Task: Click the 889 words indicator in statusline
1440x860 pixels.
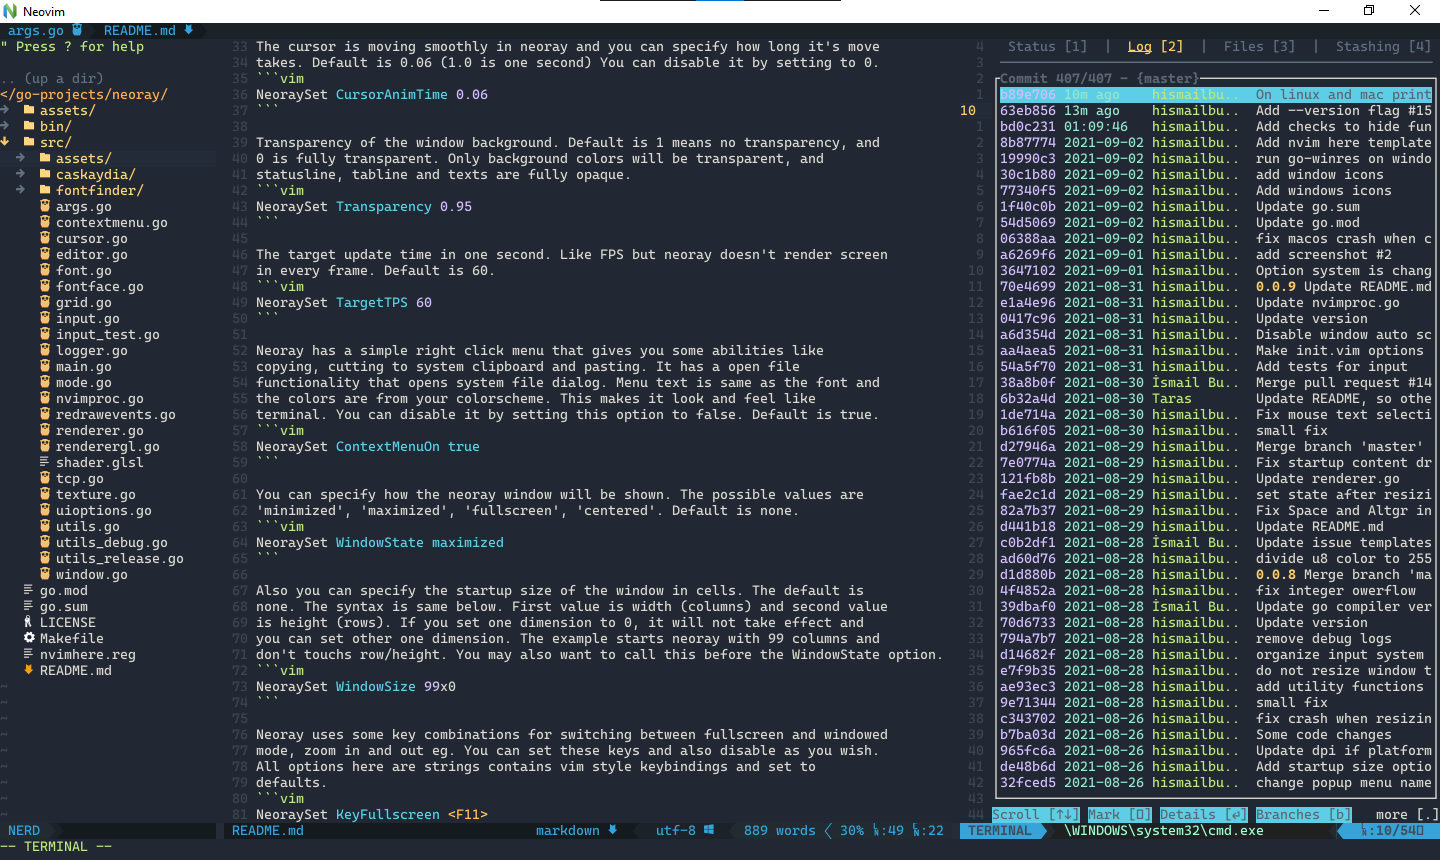Action: (780, 830)
